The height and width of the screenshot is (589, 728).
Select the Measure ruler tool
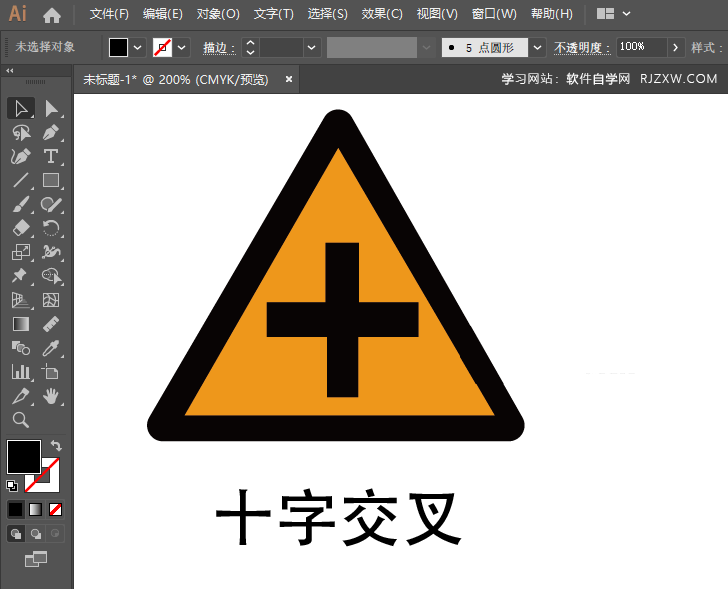pos(51,324)
